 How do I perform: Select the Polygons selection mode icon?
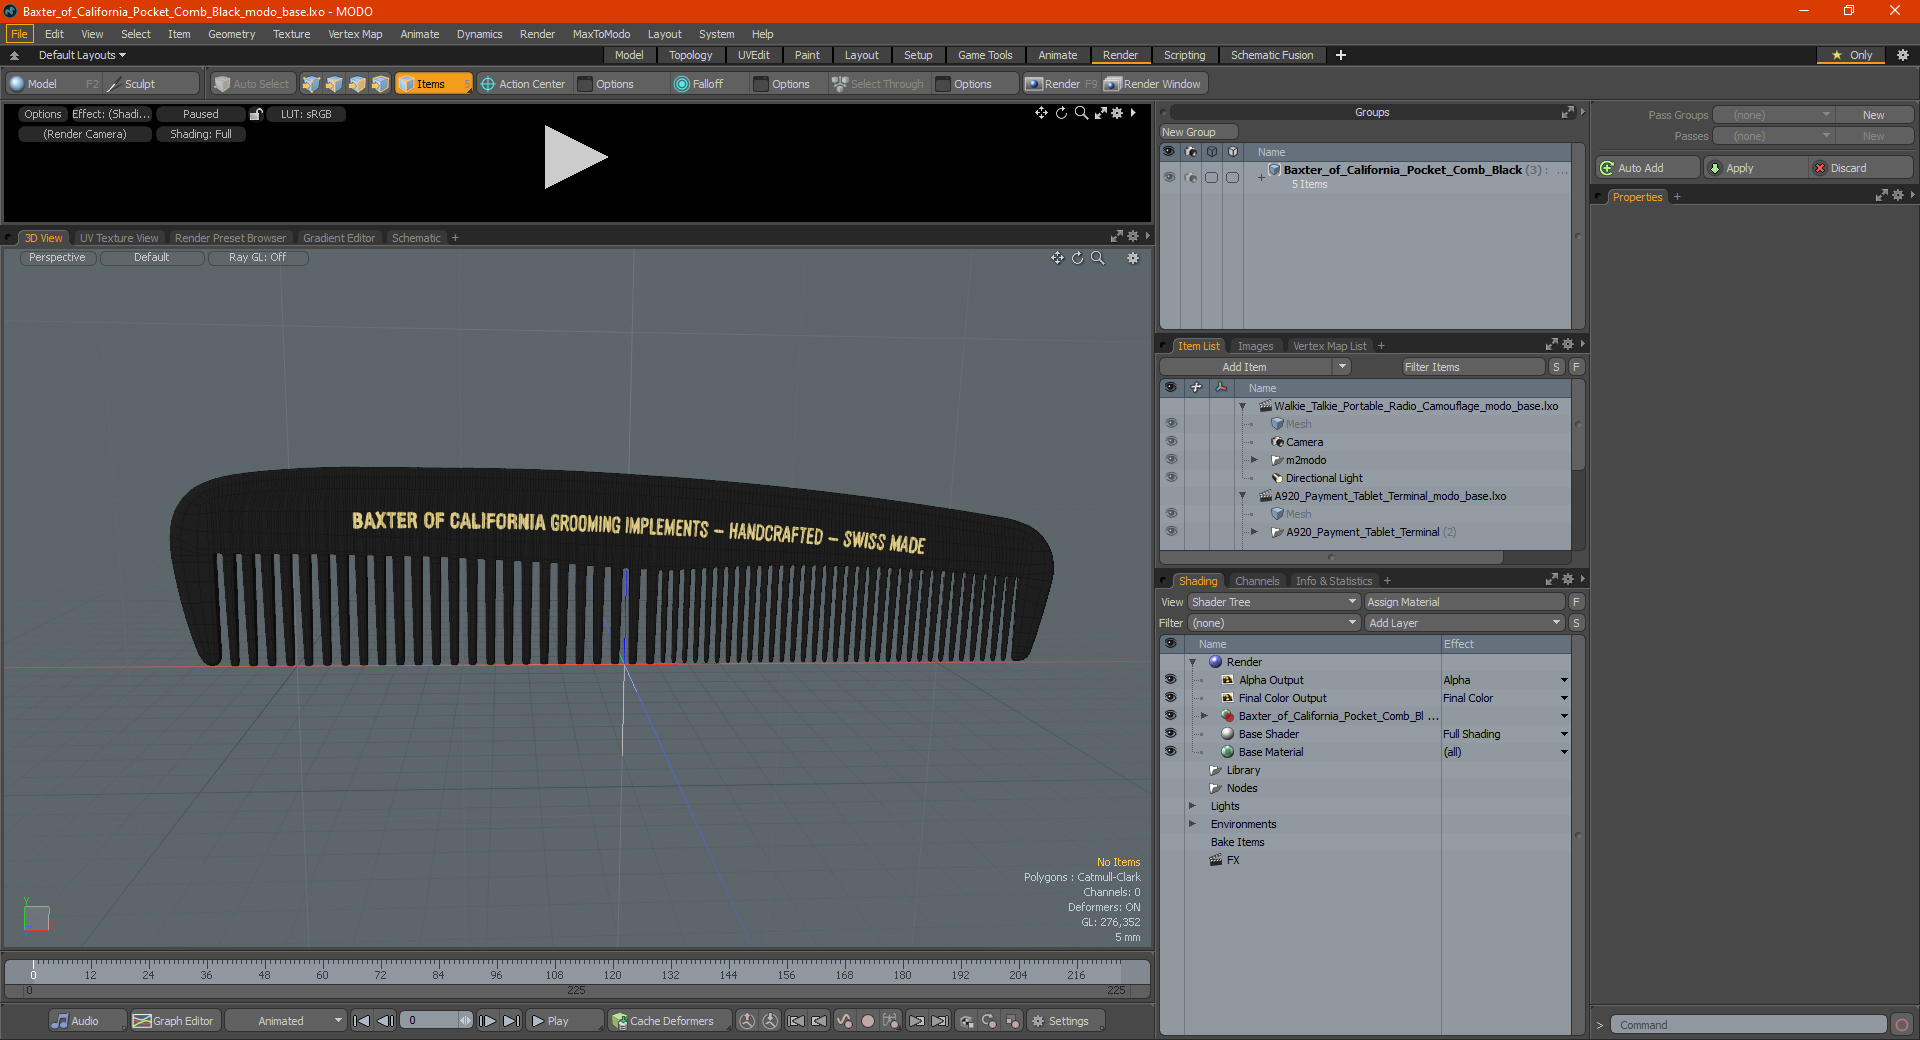point(357,84)
